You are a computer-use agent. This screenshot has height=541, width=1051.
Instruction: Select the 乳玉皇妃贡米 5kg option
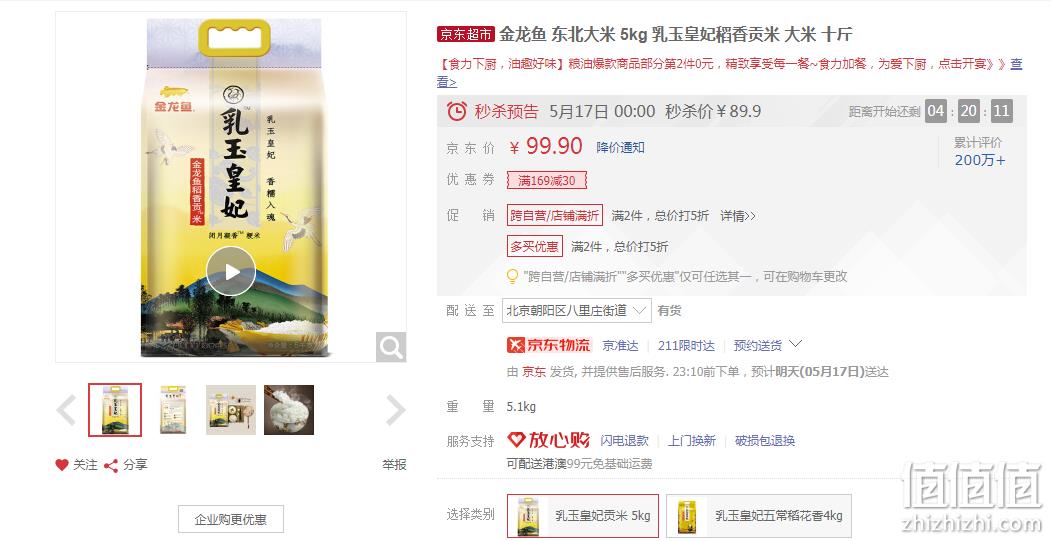tap(582, 516)
